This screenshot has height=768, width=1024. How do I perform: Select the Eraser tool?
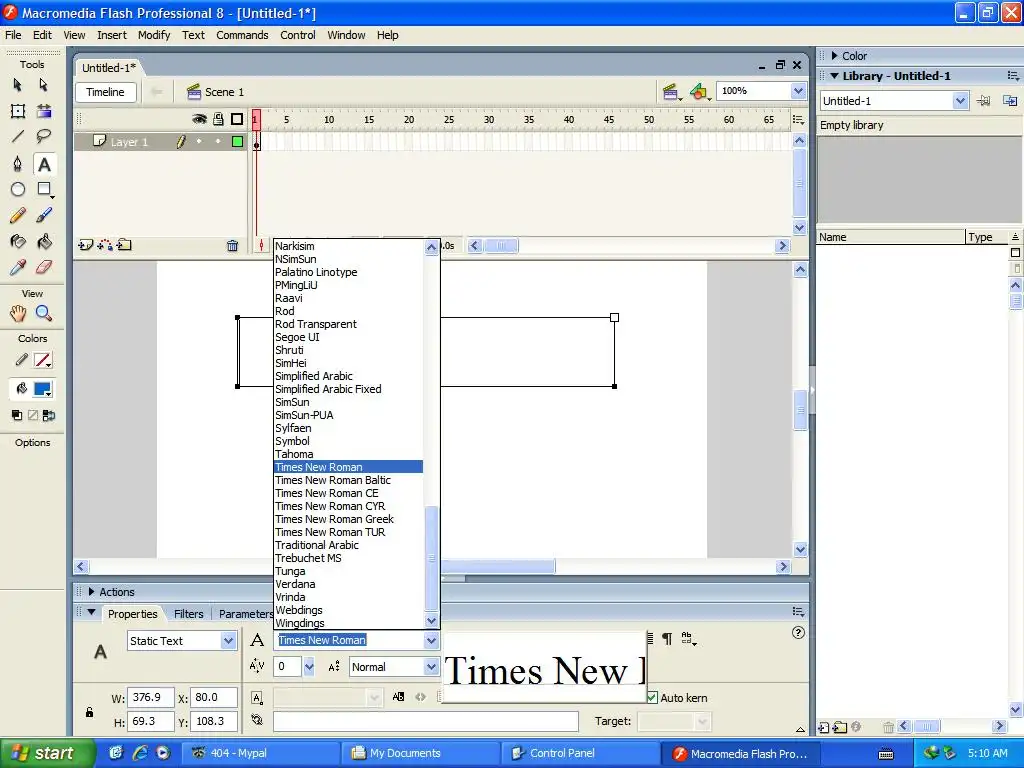point(44,267)
